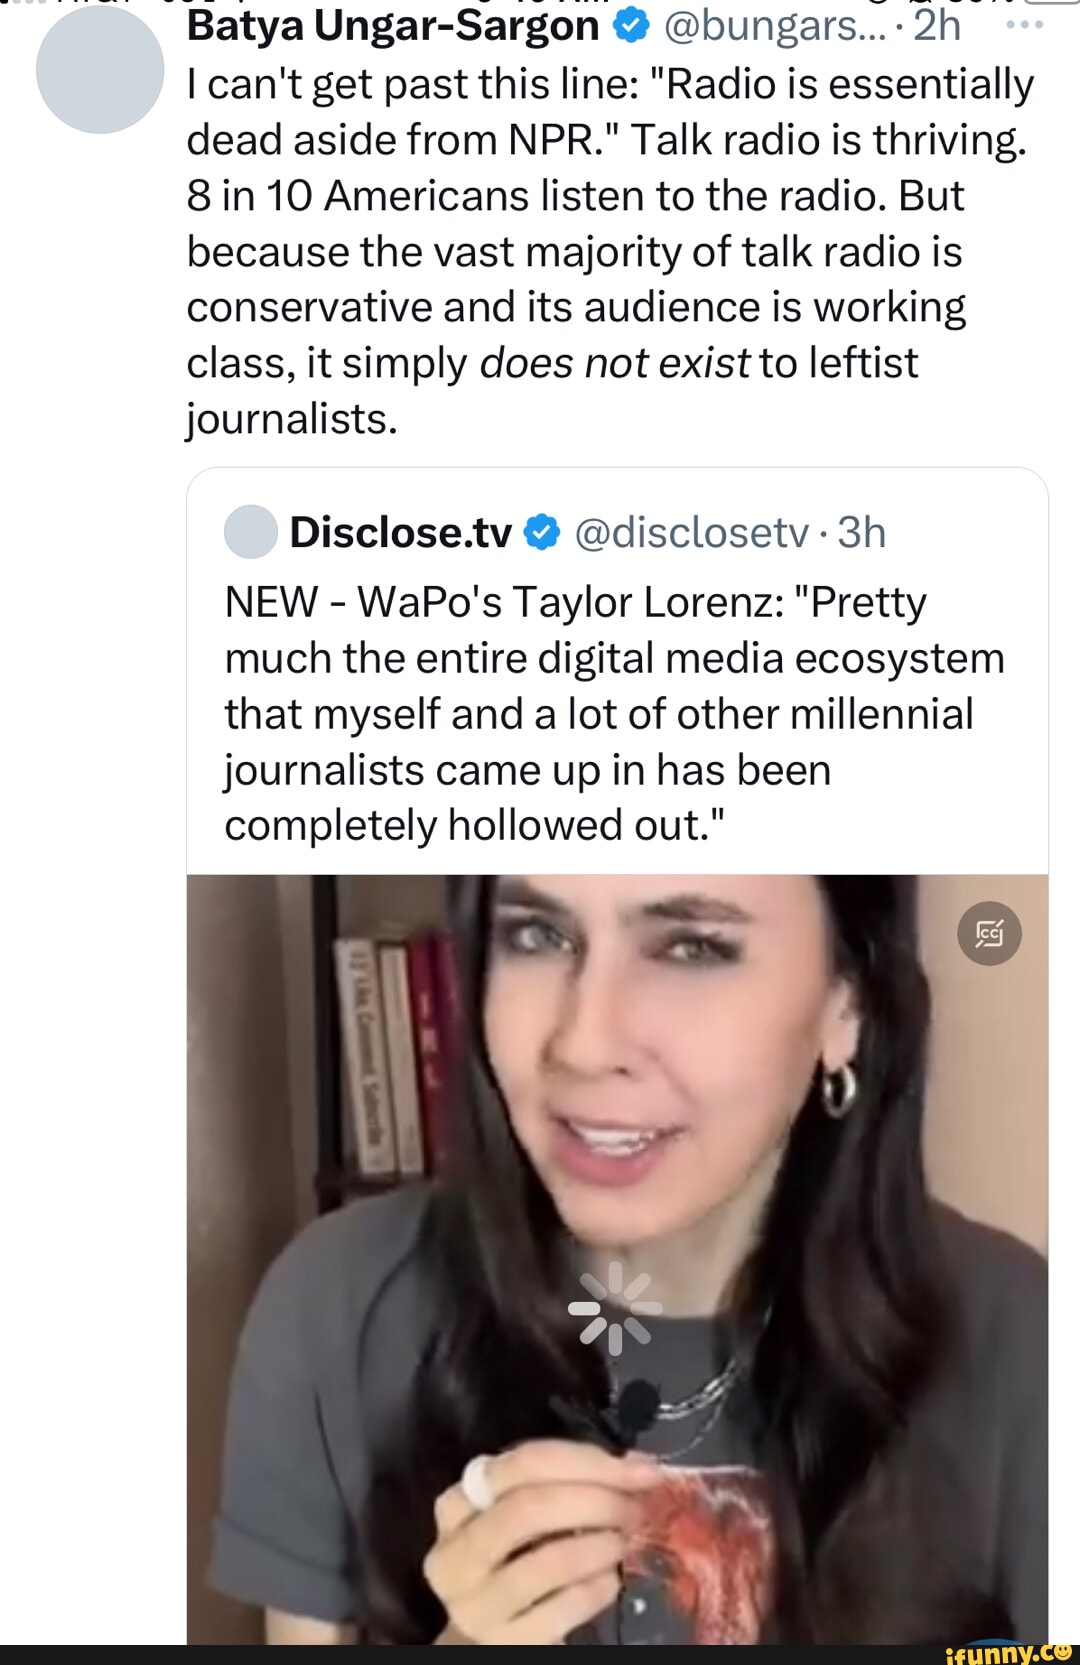Toggle closed captions on the video

click(x=989, y=934)
